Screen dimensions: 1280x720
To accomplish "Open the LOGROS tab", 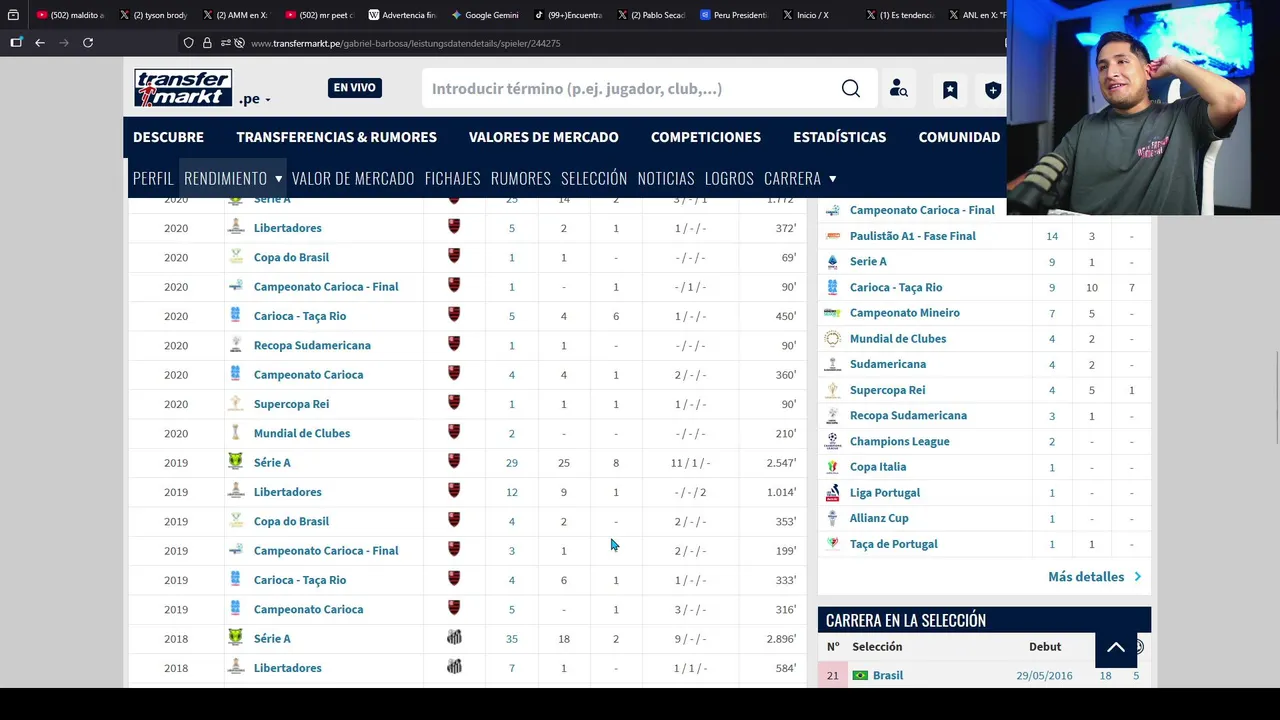I will click(x=729, y=178).
